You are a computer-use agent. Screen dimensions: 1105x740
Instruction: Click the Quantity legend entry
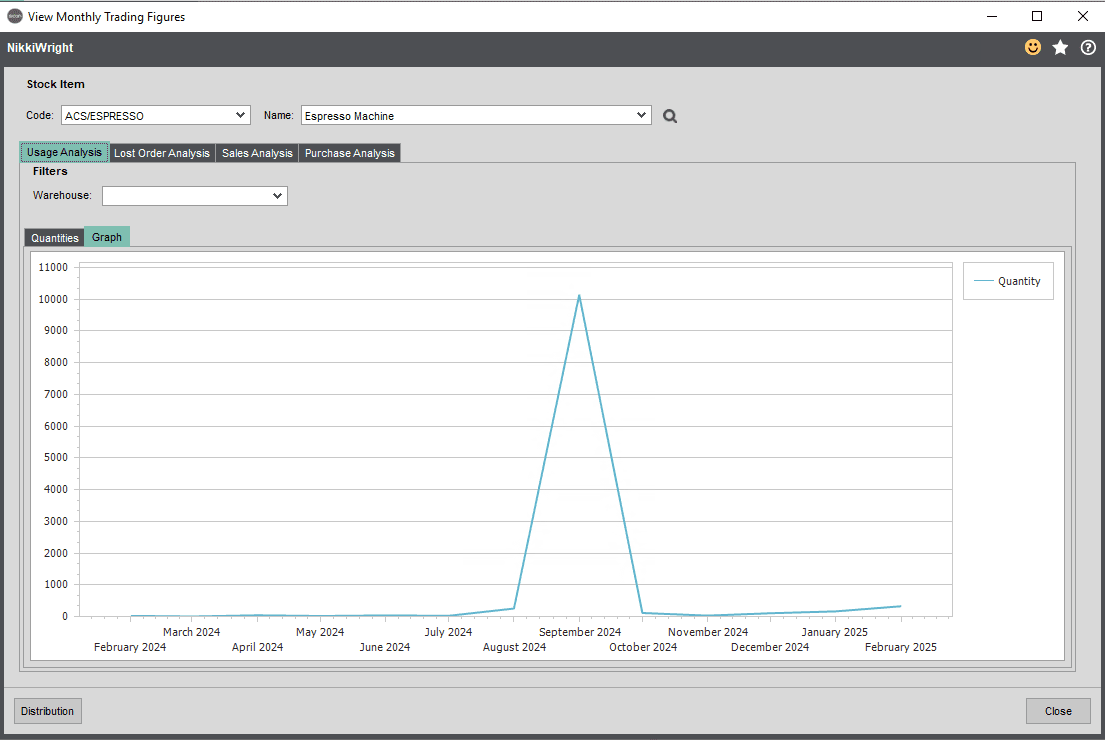tap(1008, 281)
